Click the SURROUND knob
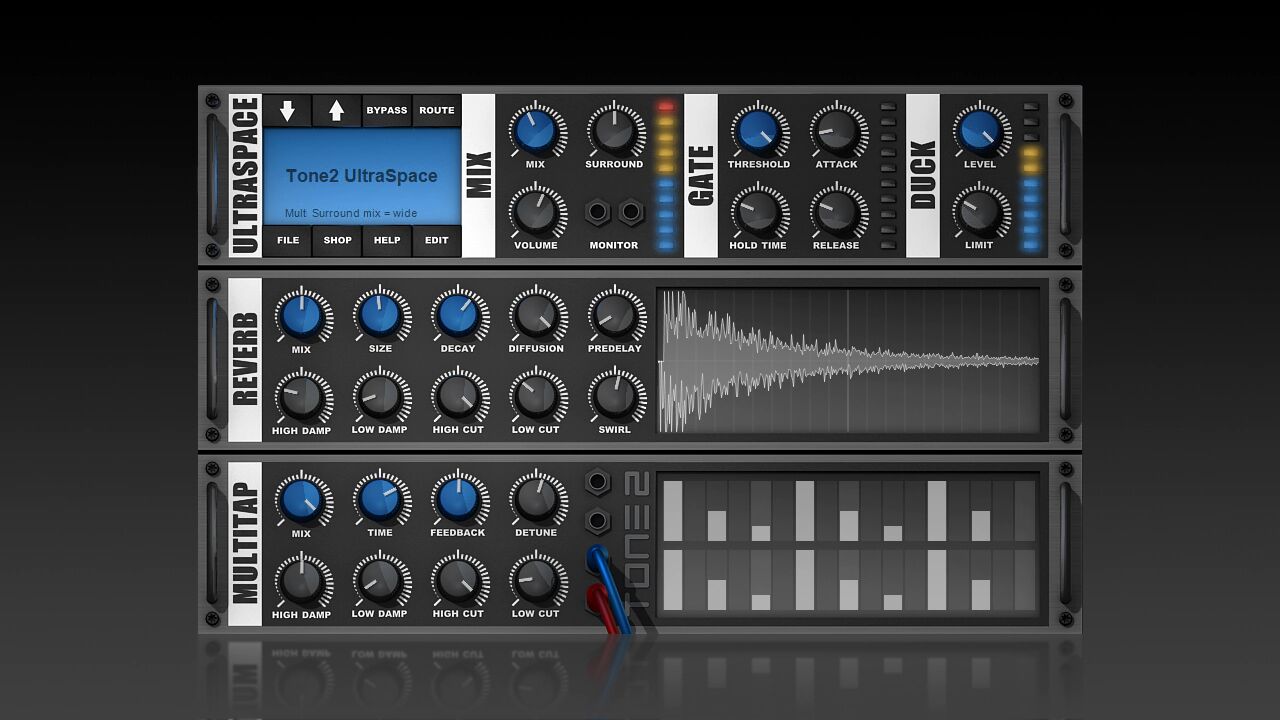Viewport: 1280px width, 720px height. (x=614, y=130)
